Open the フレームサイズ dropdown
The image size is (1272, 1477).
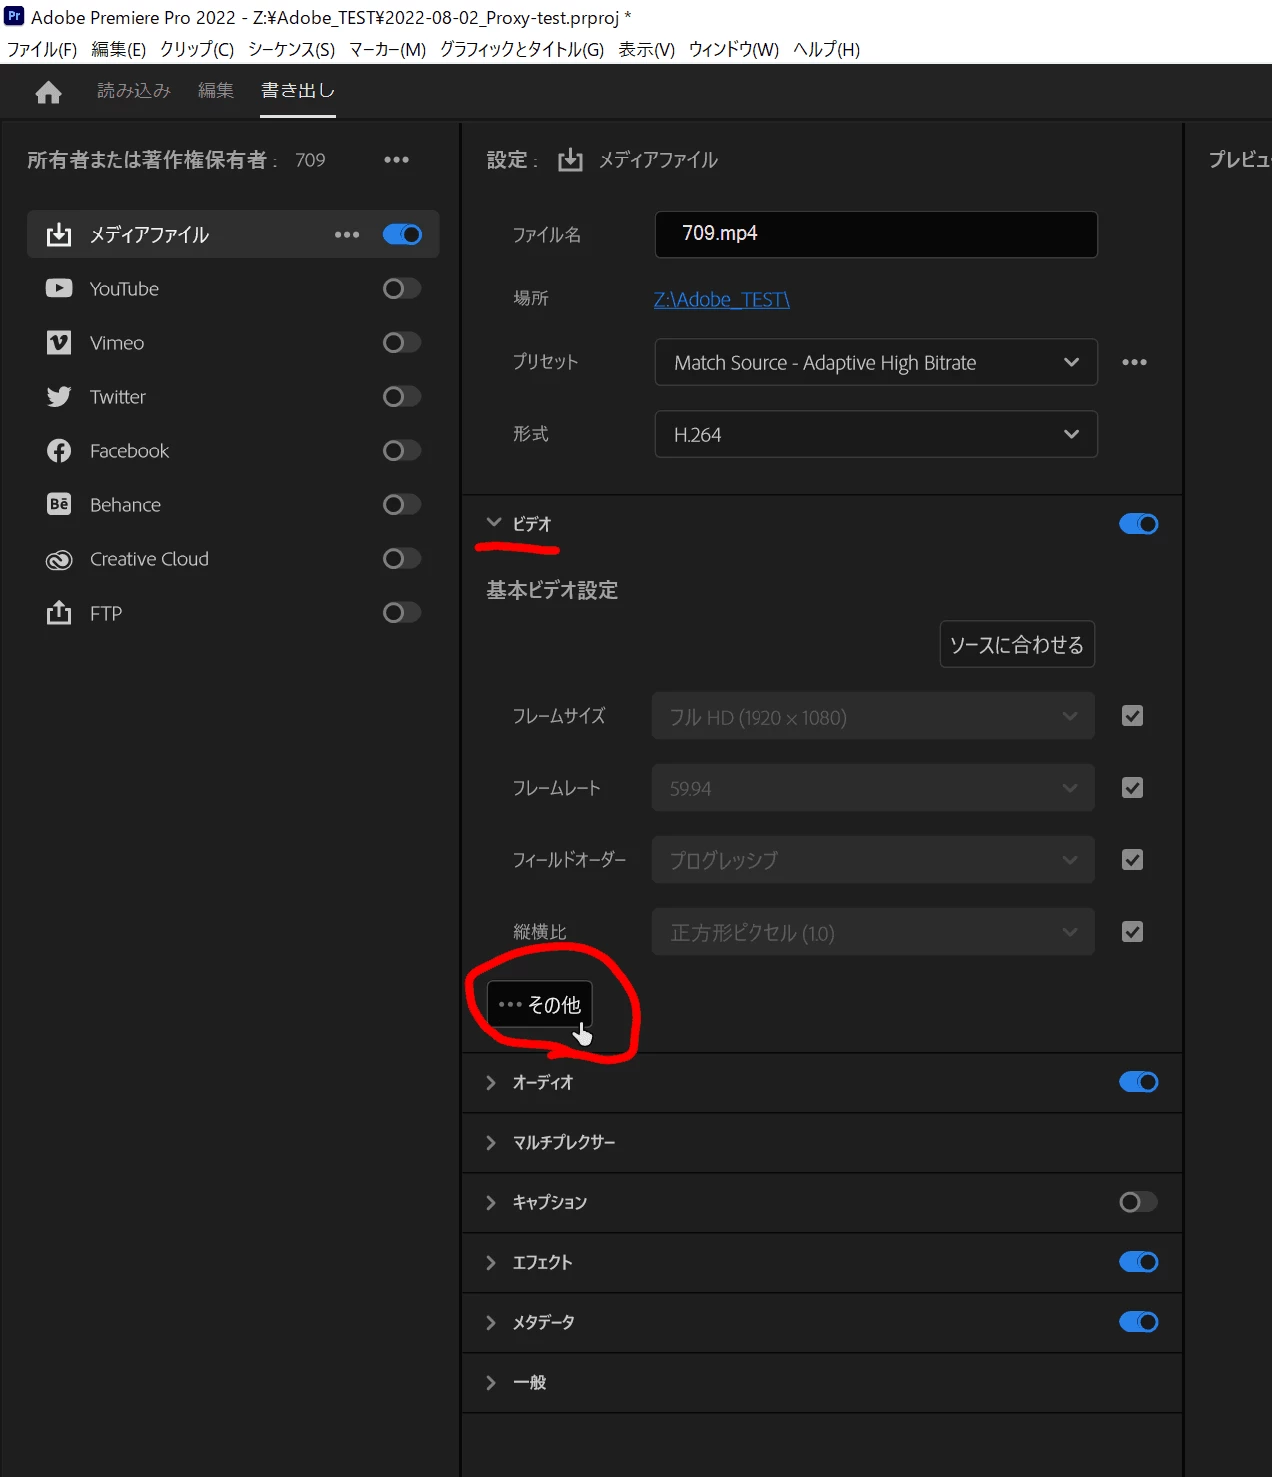click(x=873, y=716)
